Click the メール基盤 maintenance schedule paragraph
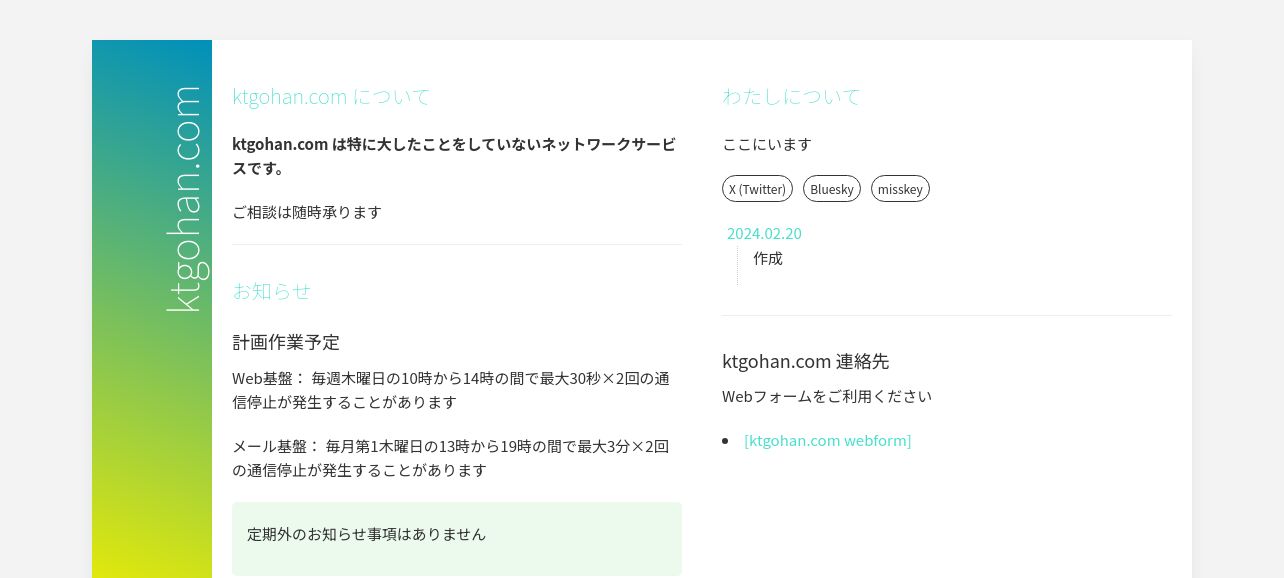This screenshot has width=1284, height=578. (x=451, y=458)
